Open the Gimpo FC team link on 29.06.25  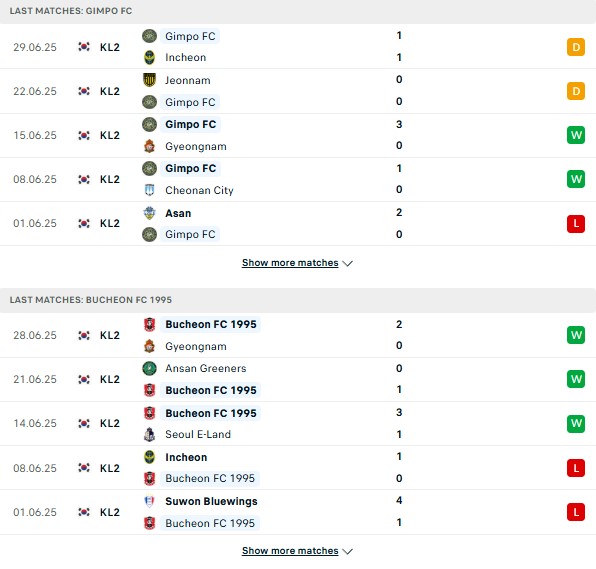(190, 36)
